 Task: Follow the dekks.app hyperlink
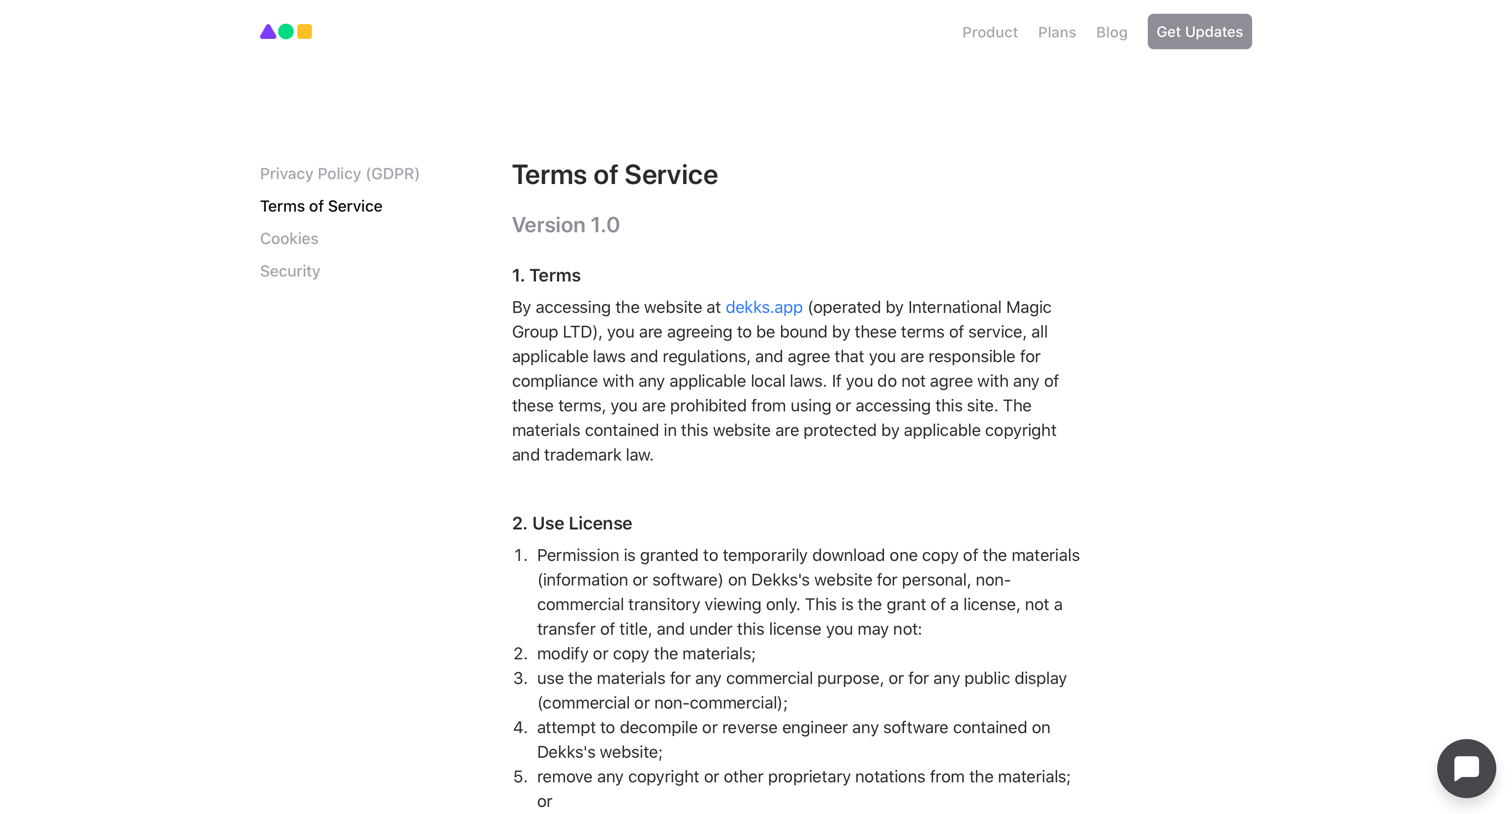764,307
